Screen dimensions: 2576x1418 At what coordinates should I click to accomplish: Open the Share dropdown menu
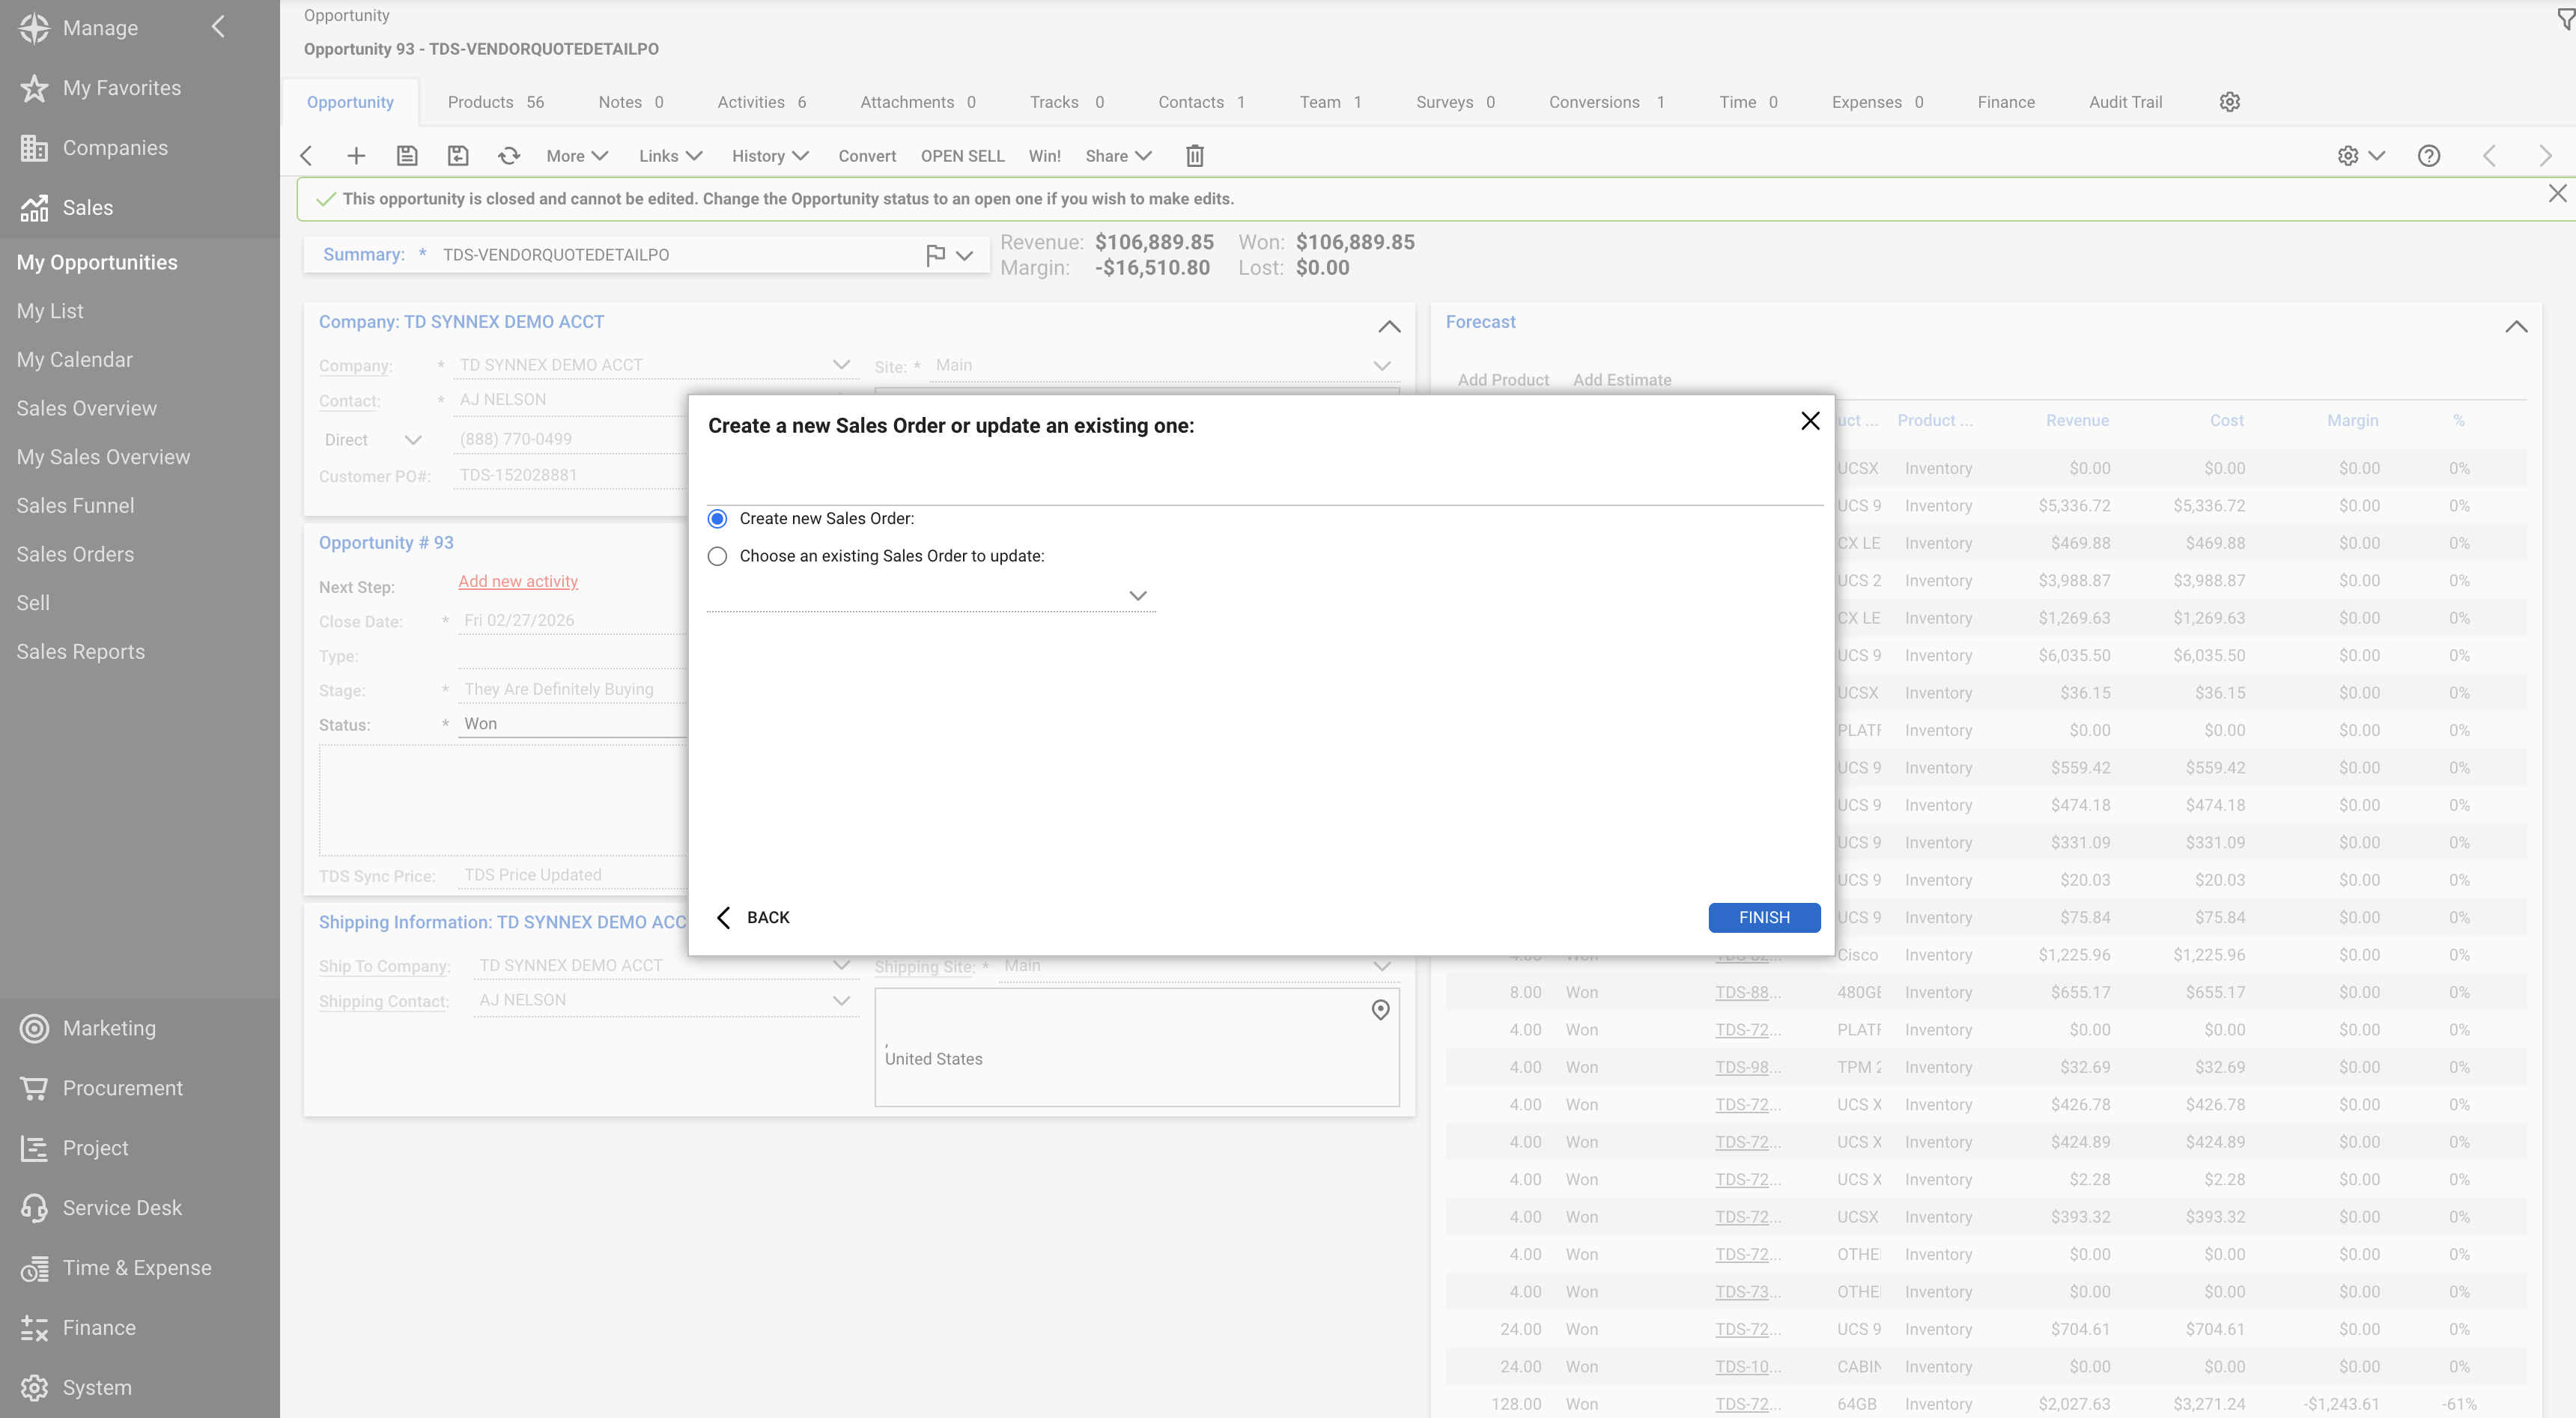(x=1119, y=156)
